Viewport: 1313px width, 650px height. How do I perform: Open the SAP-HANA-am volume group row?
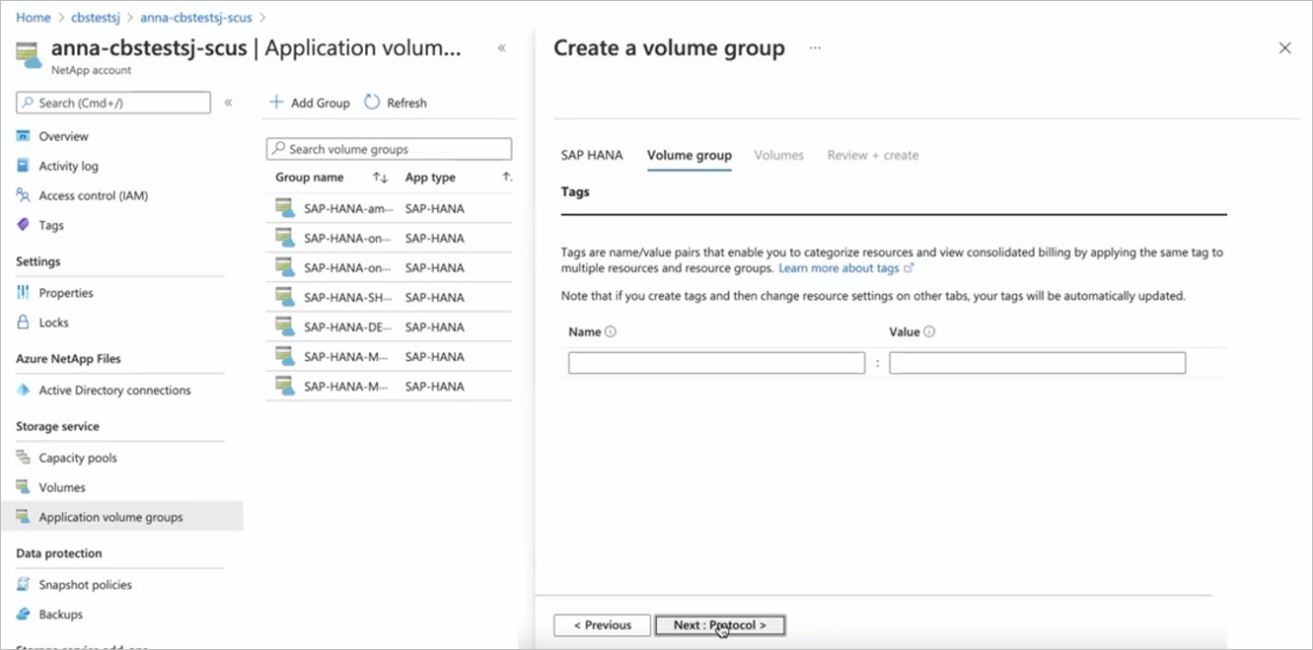[x=389, y=208]
